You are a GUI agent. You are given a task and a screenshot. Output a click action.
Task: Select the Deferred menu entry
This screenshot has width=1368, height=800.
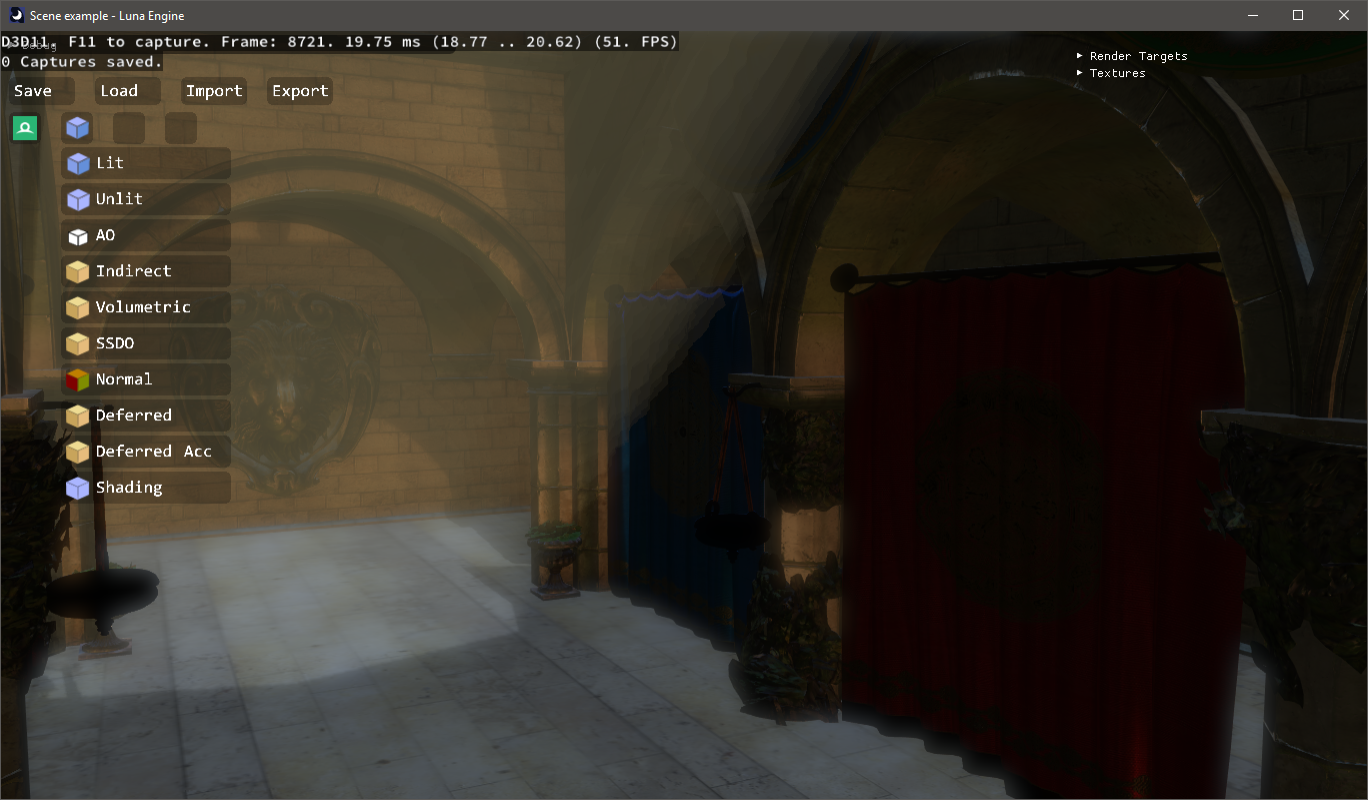tap(146, 415)
